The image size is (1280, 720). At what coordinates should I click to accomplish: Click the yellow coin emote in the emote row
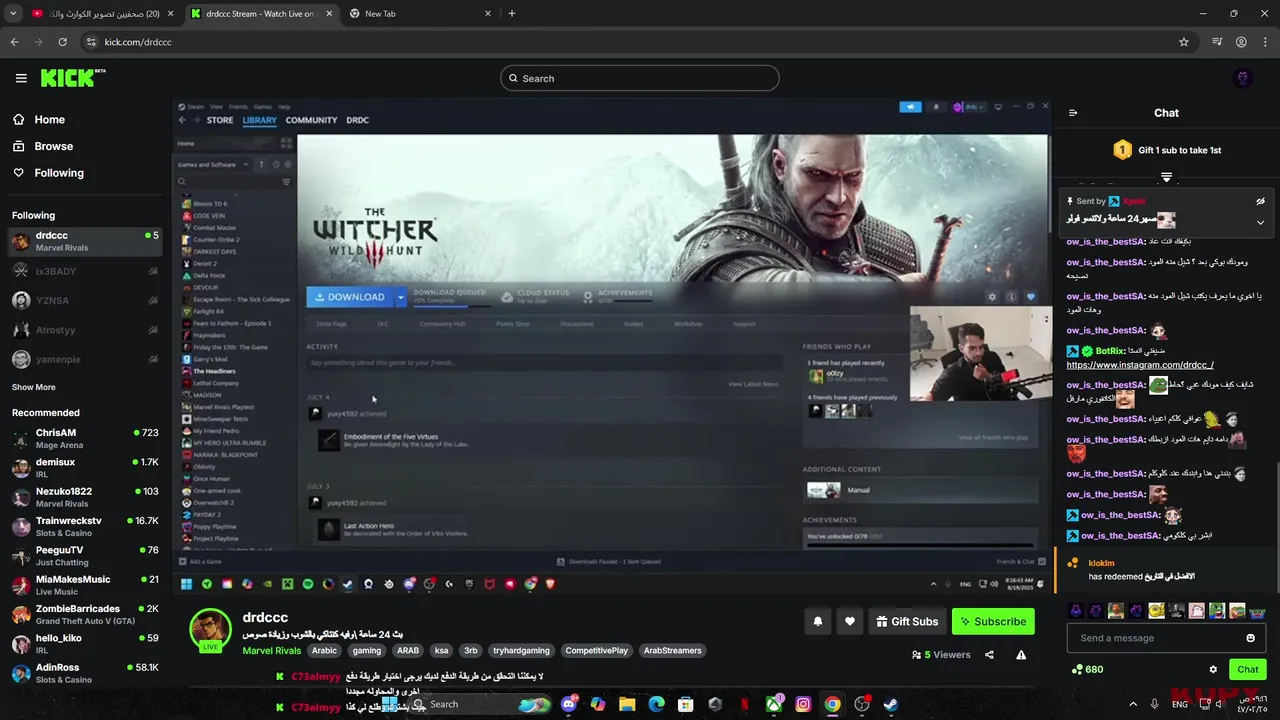[x=1156, y=611]
